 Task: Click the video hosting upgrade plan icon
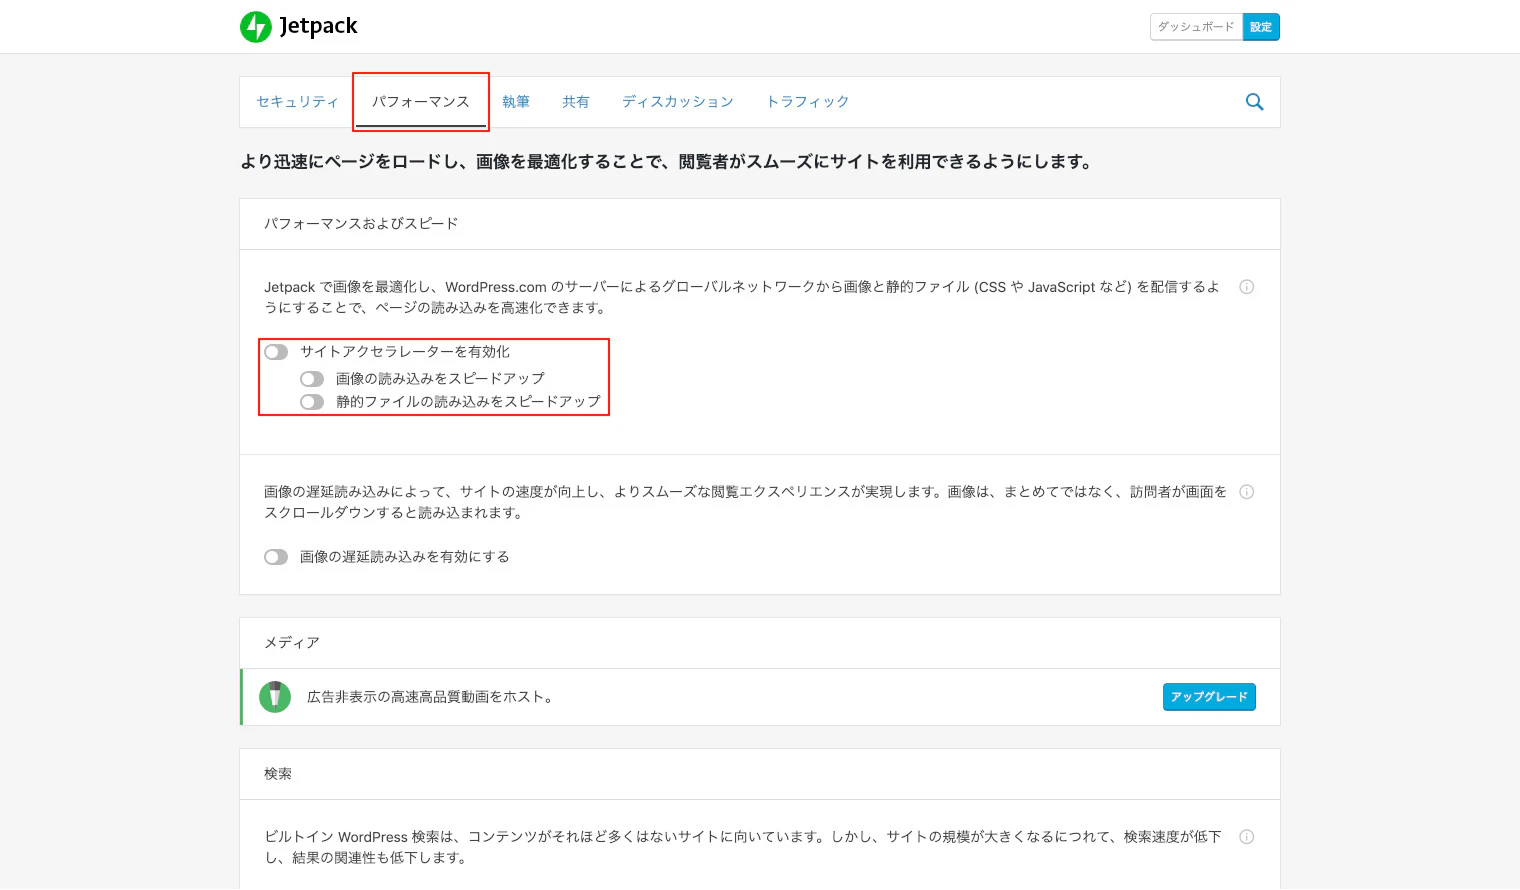(x=275, y=697)
